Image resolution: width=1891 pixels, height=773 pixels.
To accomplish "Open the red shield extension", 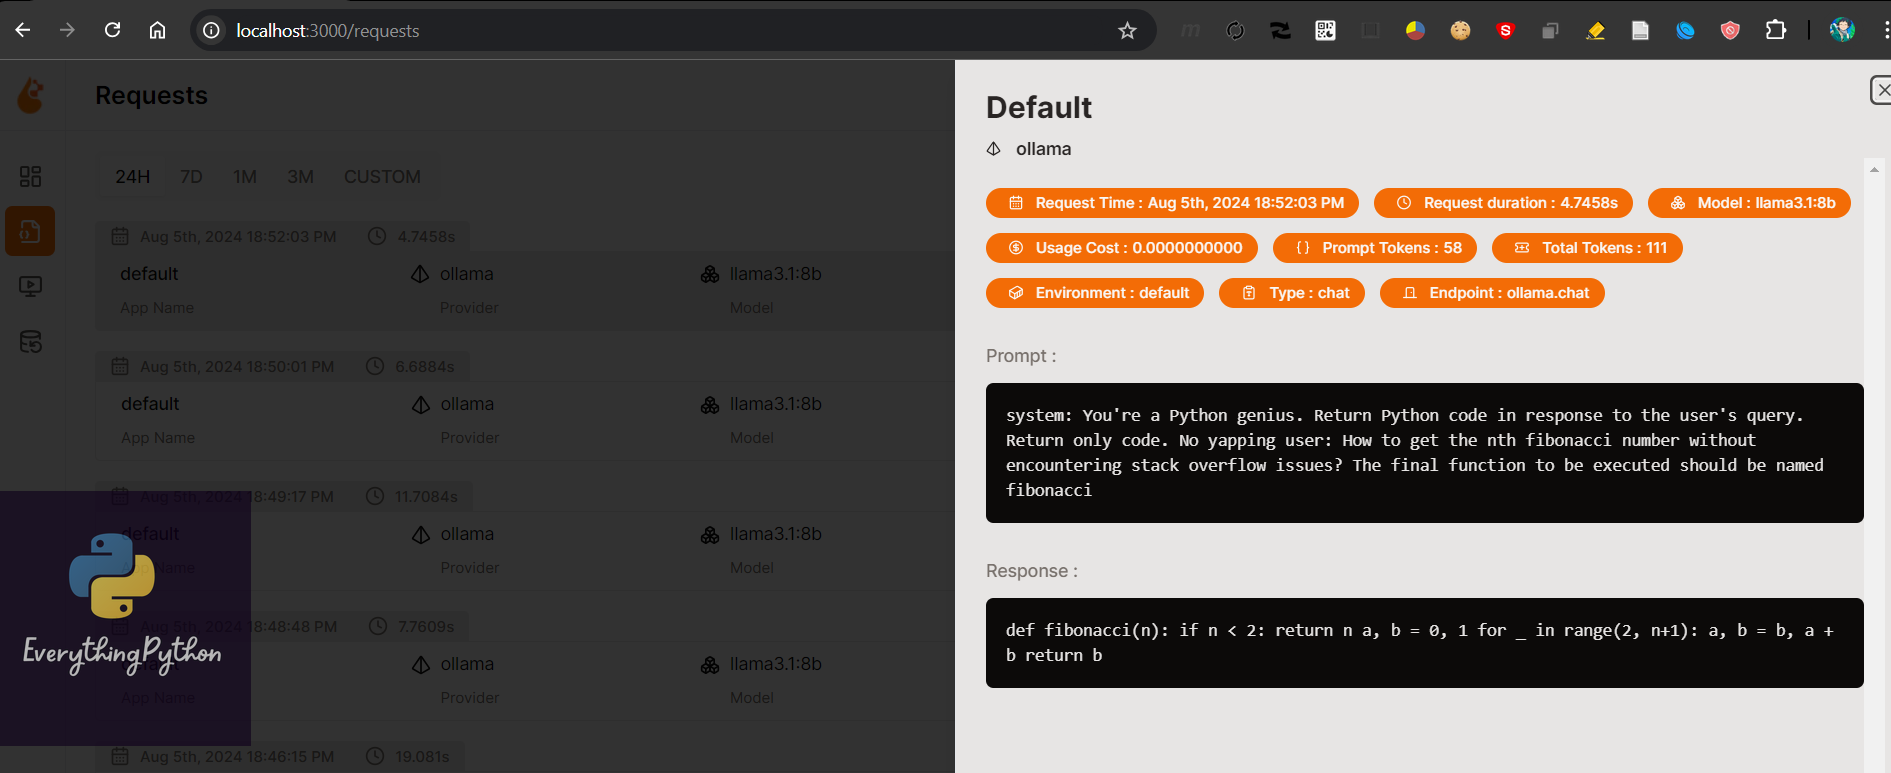I will (x=1730, y=31).
